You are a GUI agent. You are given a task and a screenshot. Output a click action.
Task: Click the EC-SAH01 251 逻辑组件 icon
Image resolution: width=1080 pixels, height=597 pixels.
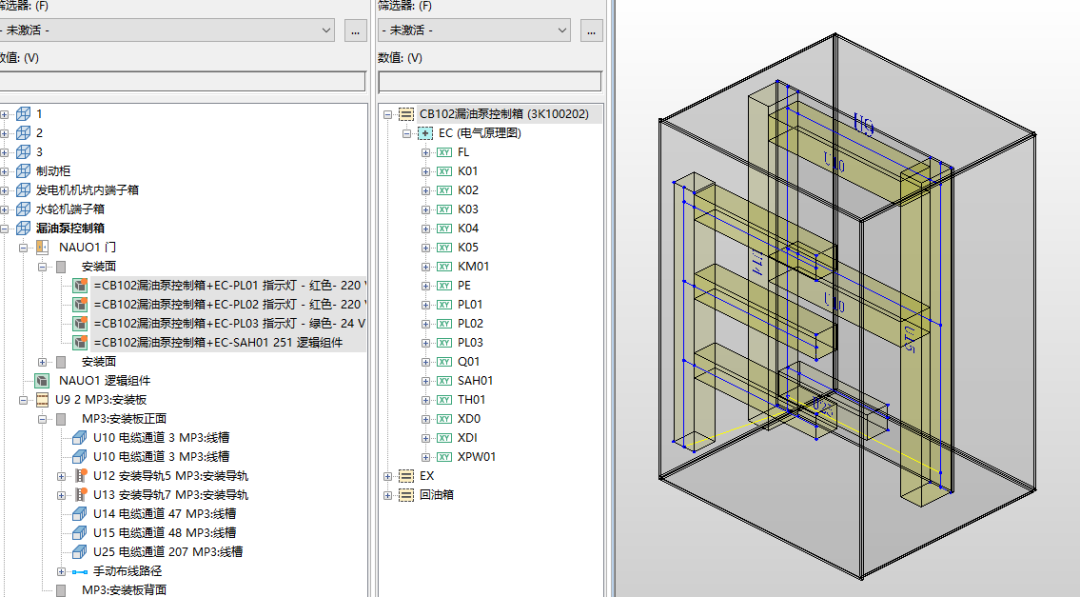[80, 342]
